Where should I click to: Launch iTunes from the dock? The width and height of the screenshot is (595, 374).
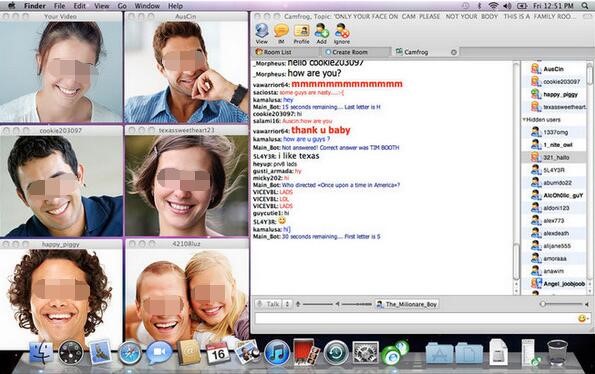coord(277,352)
